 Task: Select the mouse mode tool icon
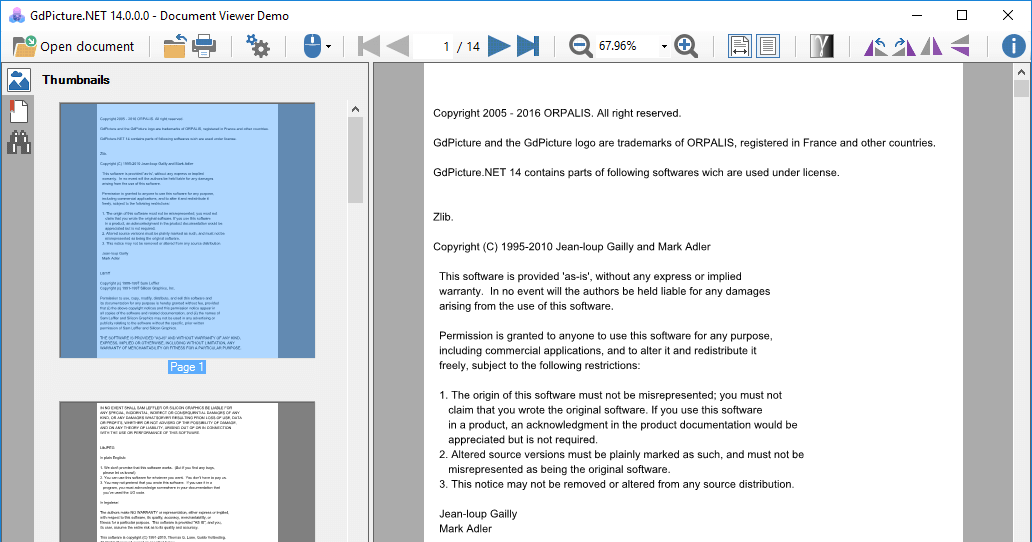point(312,46)
